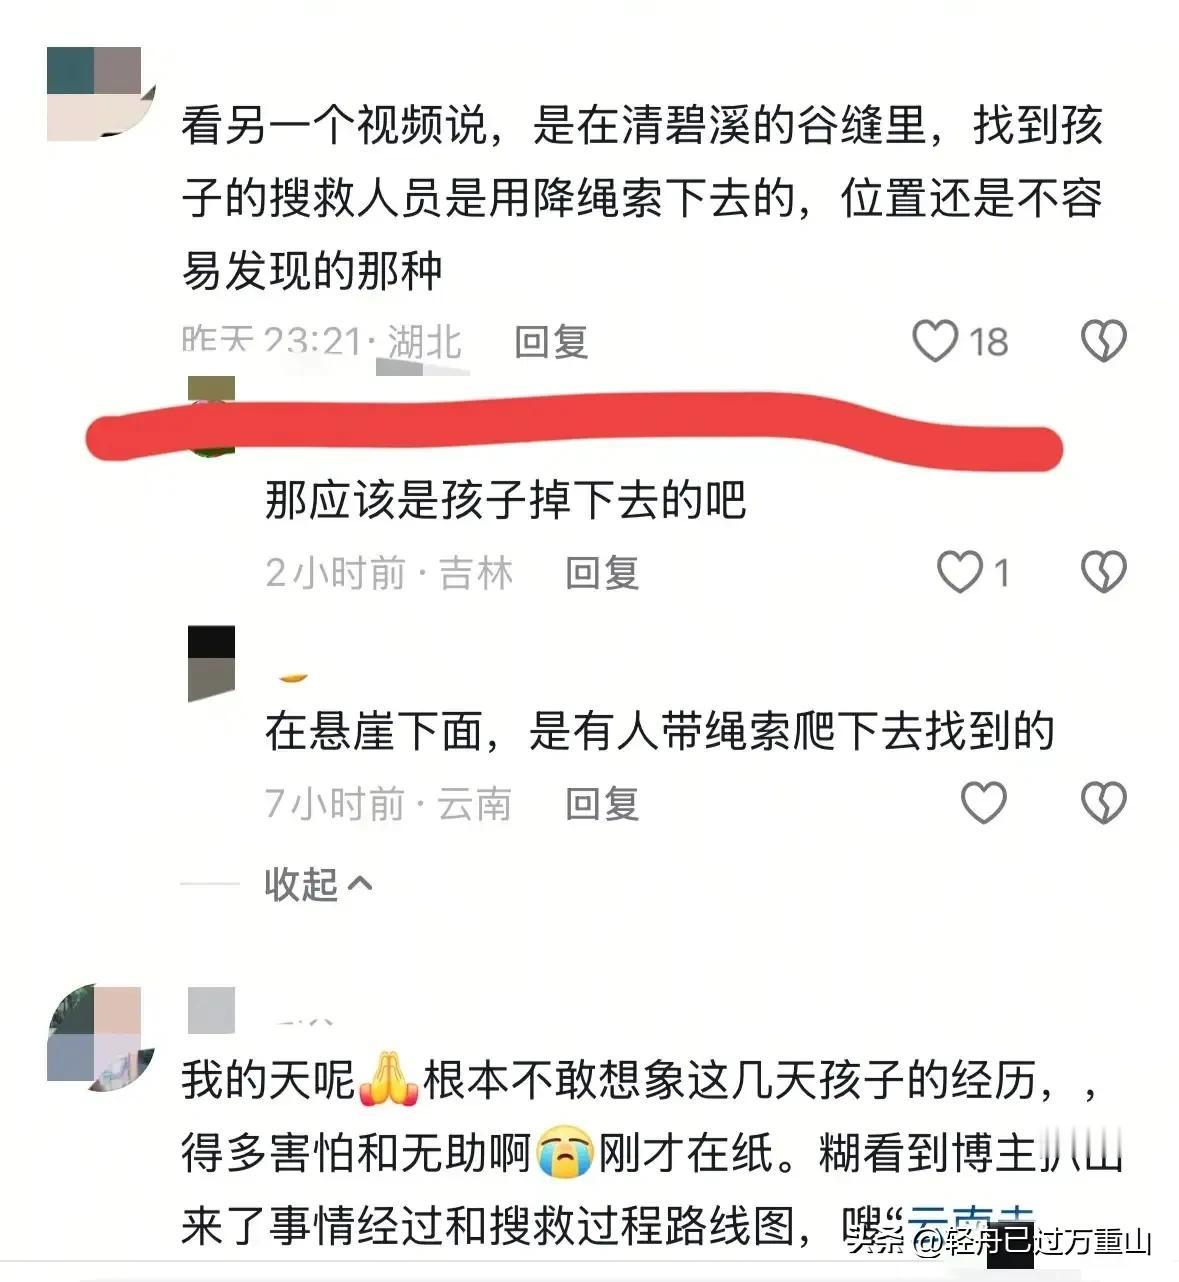
Task: Like the Yunnan reply about the cliff
Action: tap(983, 803)
